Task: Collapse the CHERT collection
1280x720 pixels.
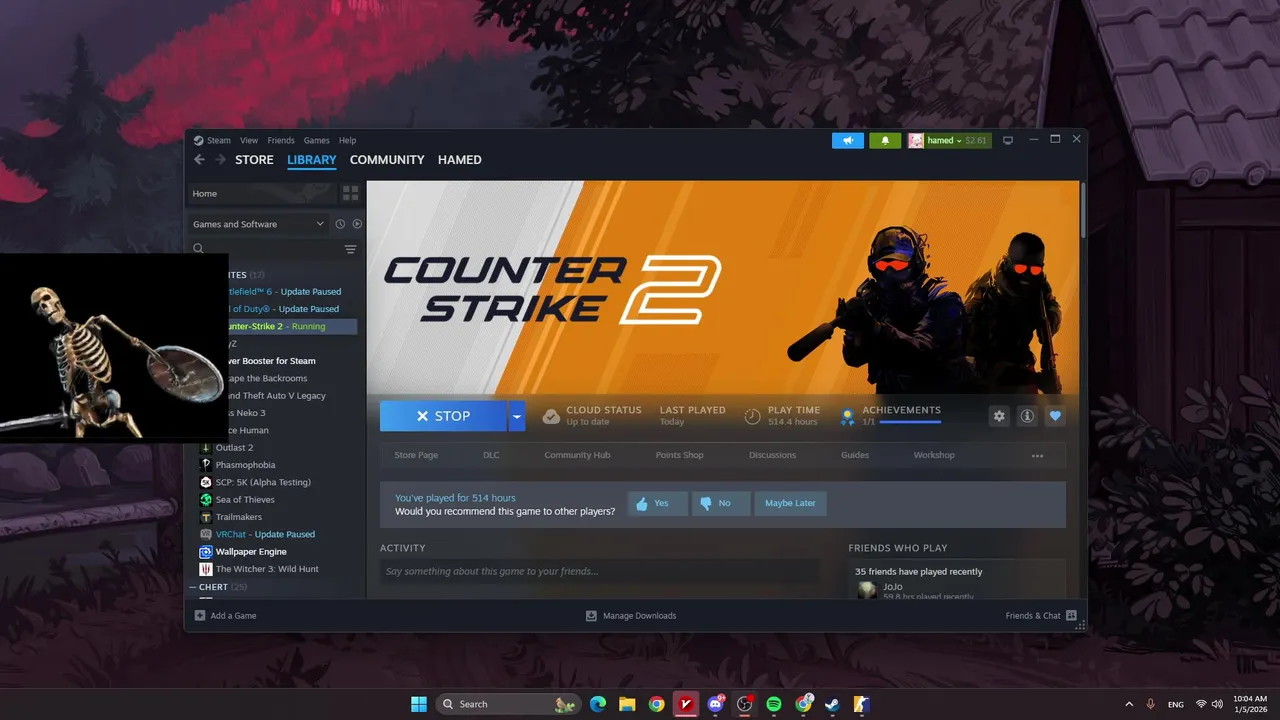Action: 193,587
